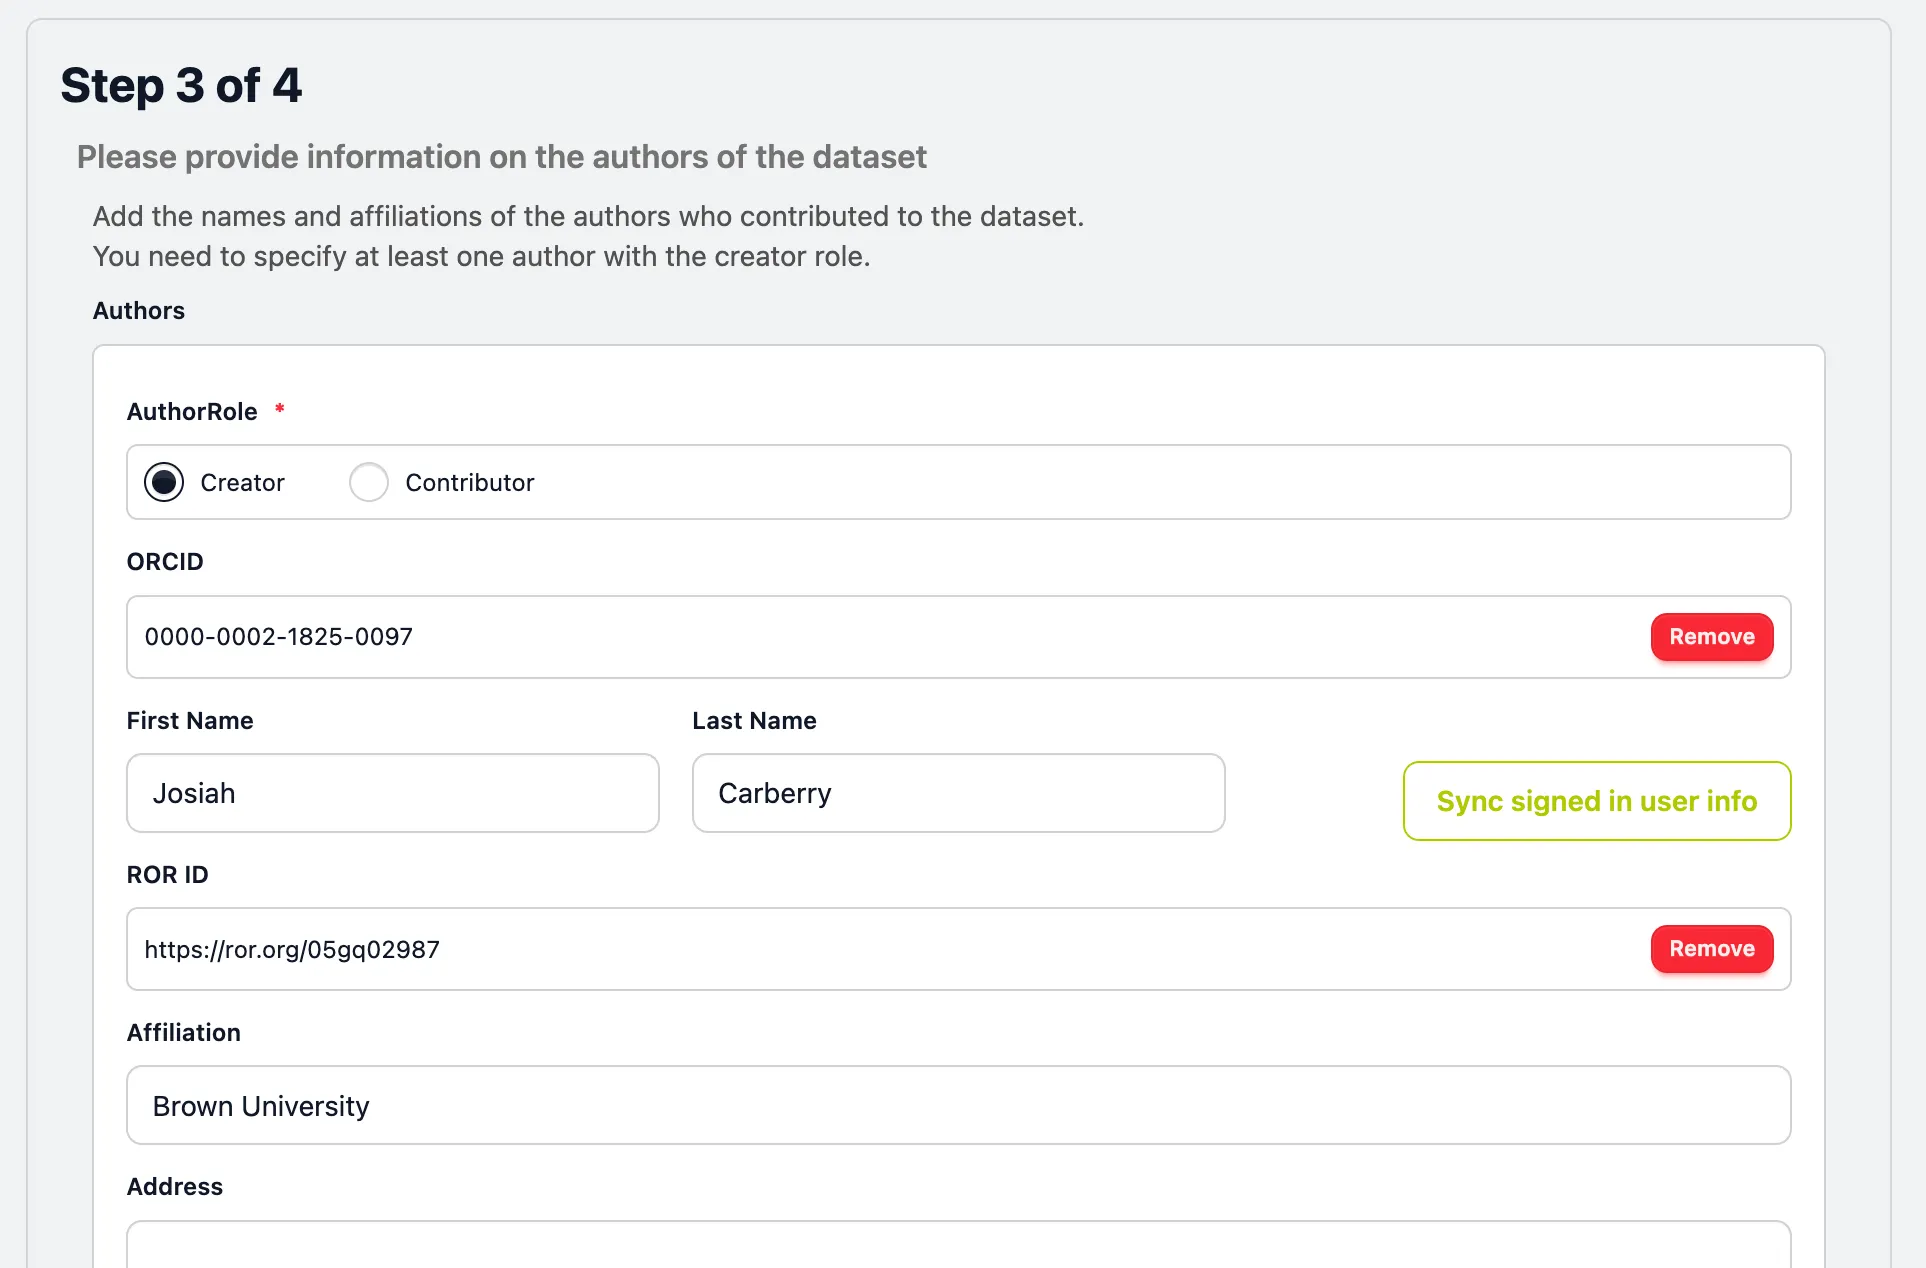The width and height of the screenshot is (1926, 1268).
Task: Click into the First Name field with Josiah
Action: [392, 793]
